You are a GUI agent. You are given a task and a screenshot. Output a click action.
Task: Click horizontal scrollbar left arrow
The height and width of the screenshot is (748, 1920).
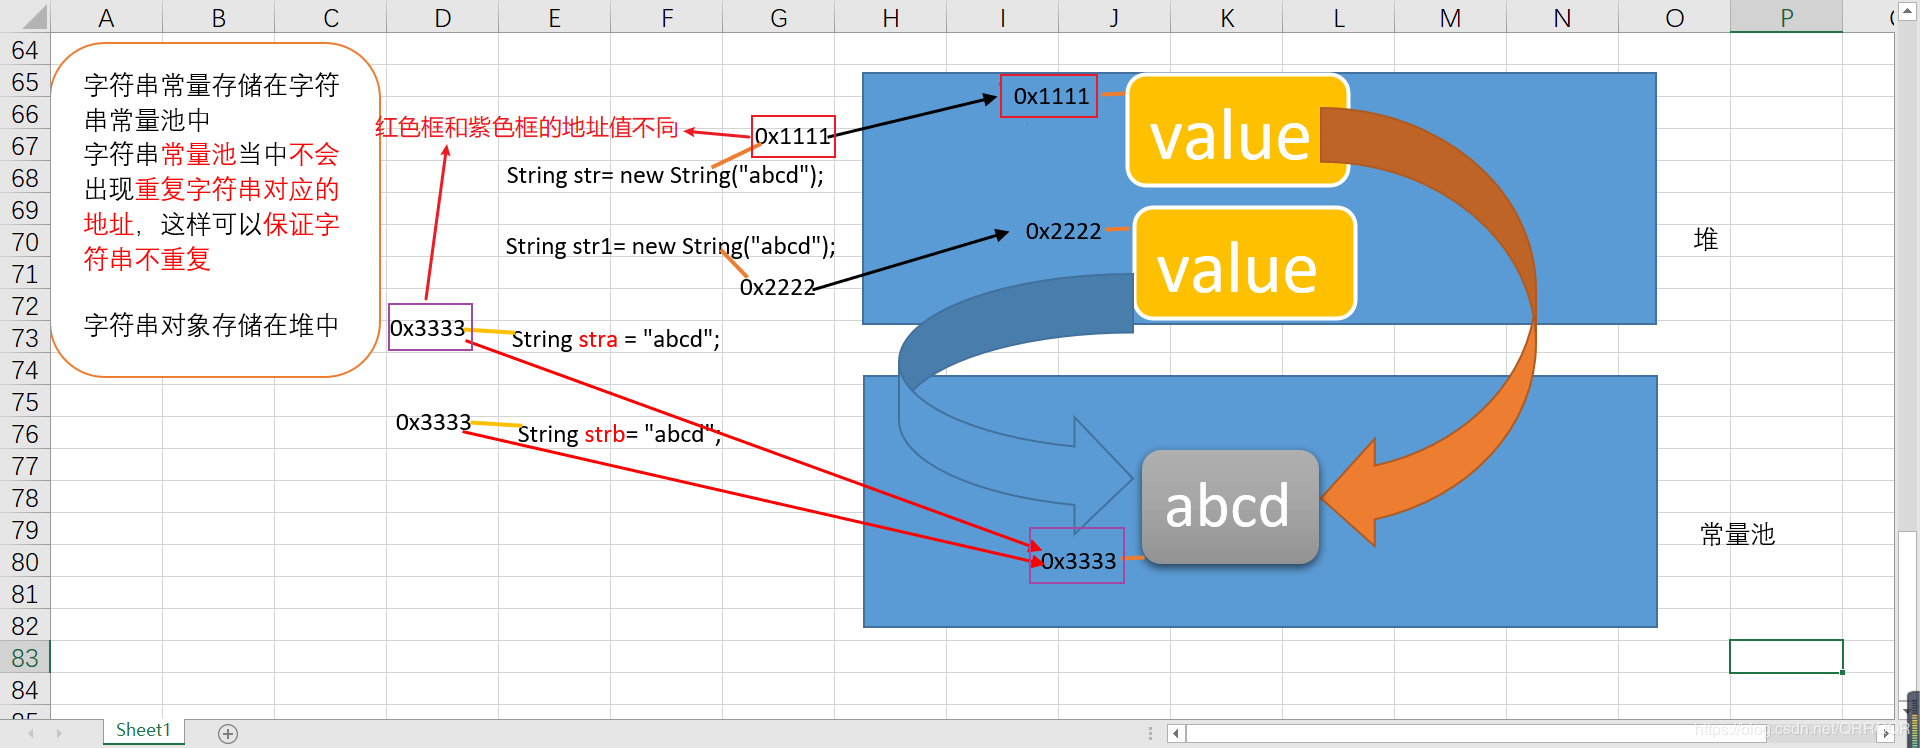pos(1177,734)
